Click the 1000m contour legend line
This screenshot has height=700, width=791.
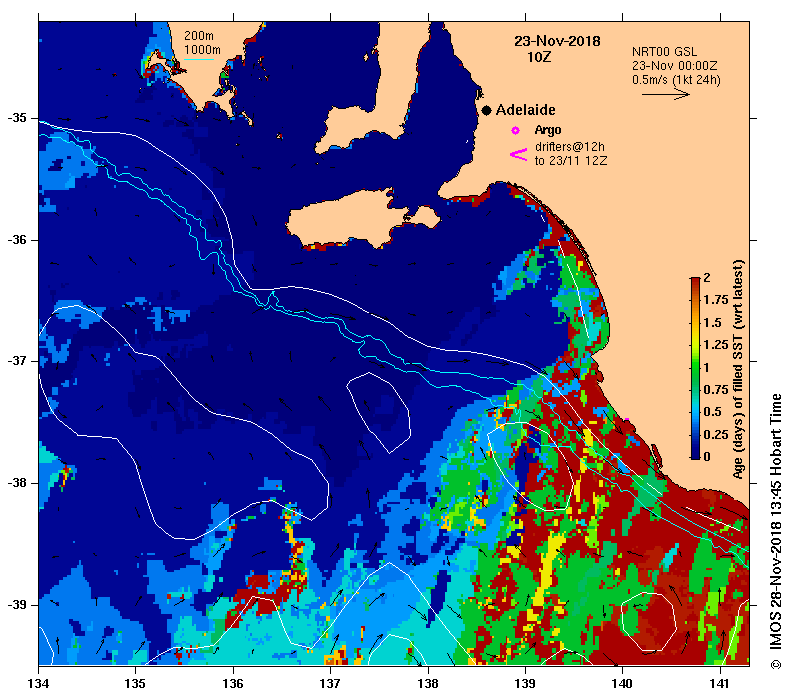click(x=202, y=58)
